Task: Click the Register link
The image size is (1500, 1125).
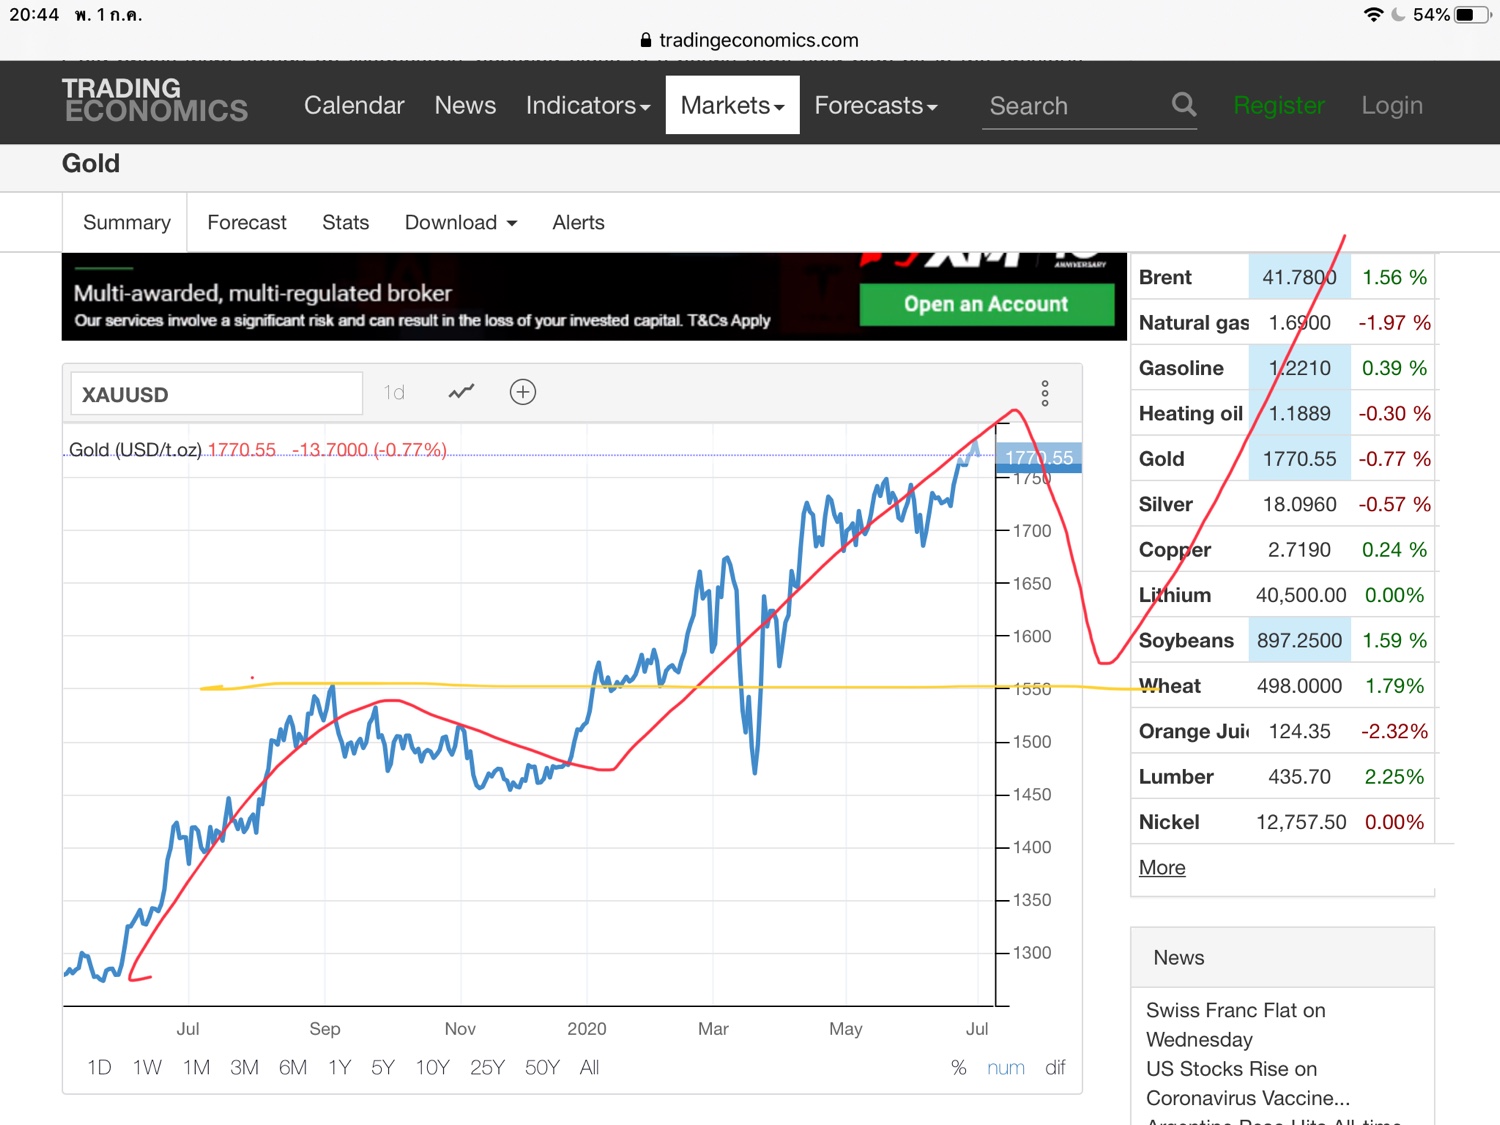Action: click(1279, 105)
